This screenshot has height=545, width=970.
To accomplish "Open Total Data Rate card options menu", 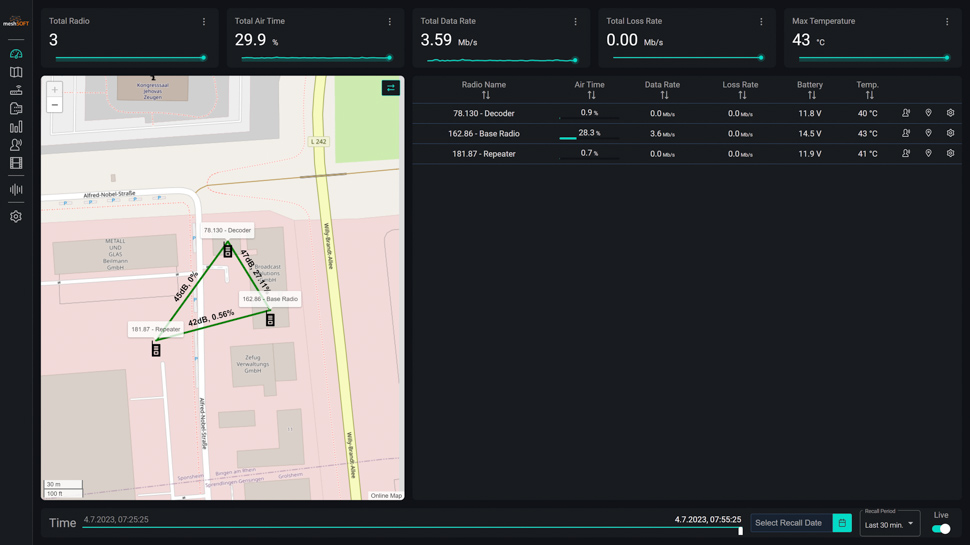I will coord(575,22).
